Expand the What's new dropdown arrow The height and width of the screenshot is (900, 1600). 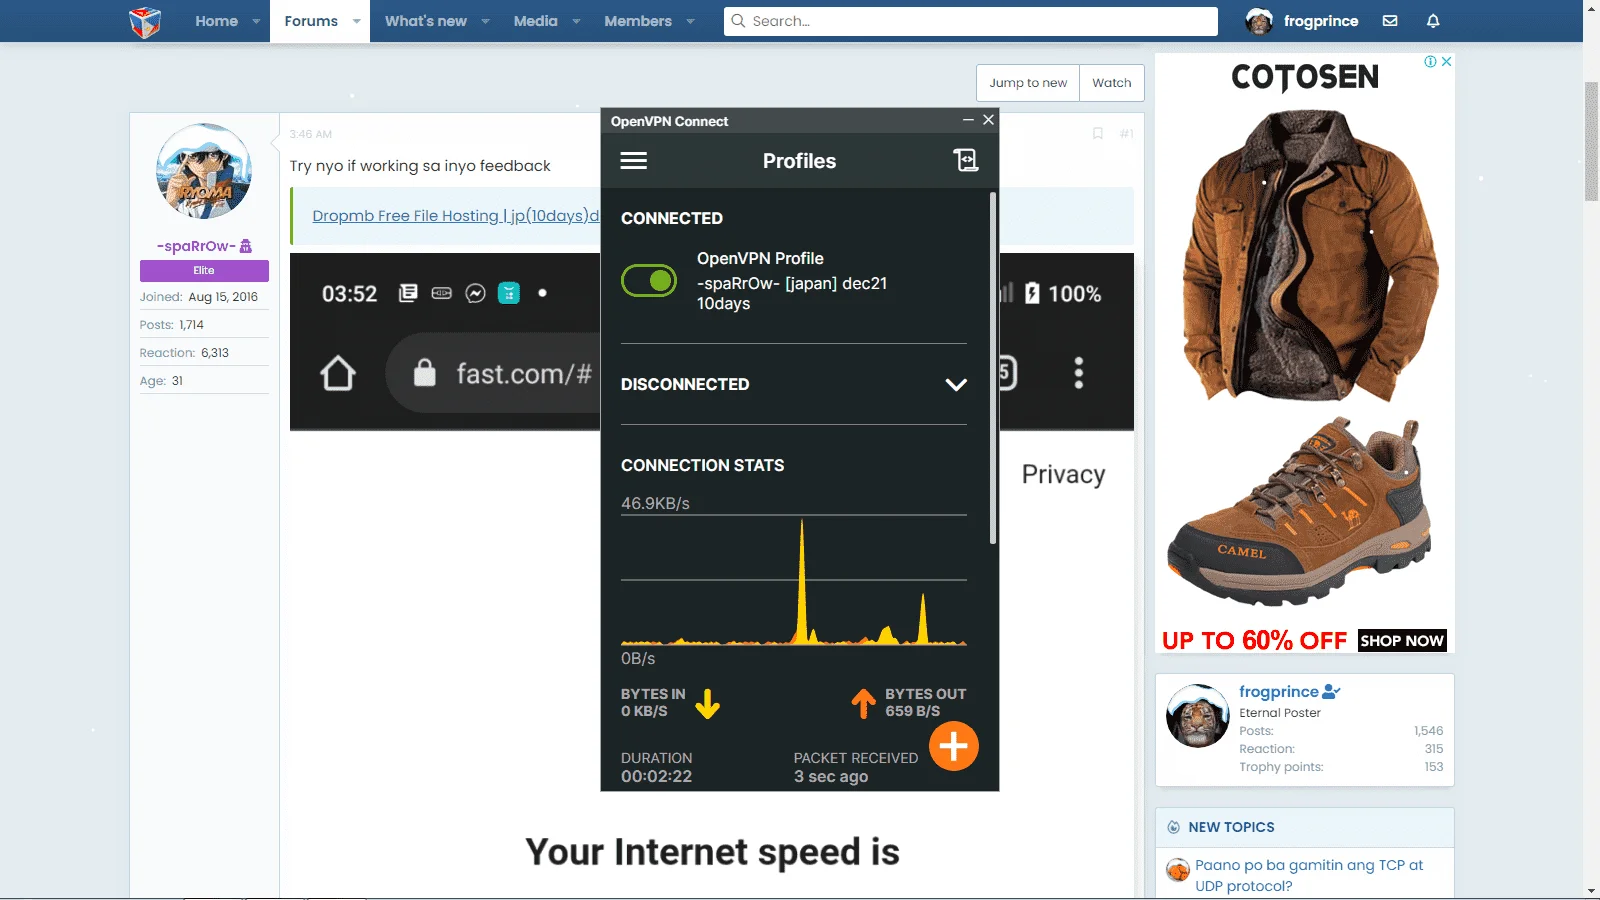(x=485, y=21)
